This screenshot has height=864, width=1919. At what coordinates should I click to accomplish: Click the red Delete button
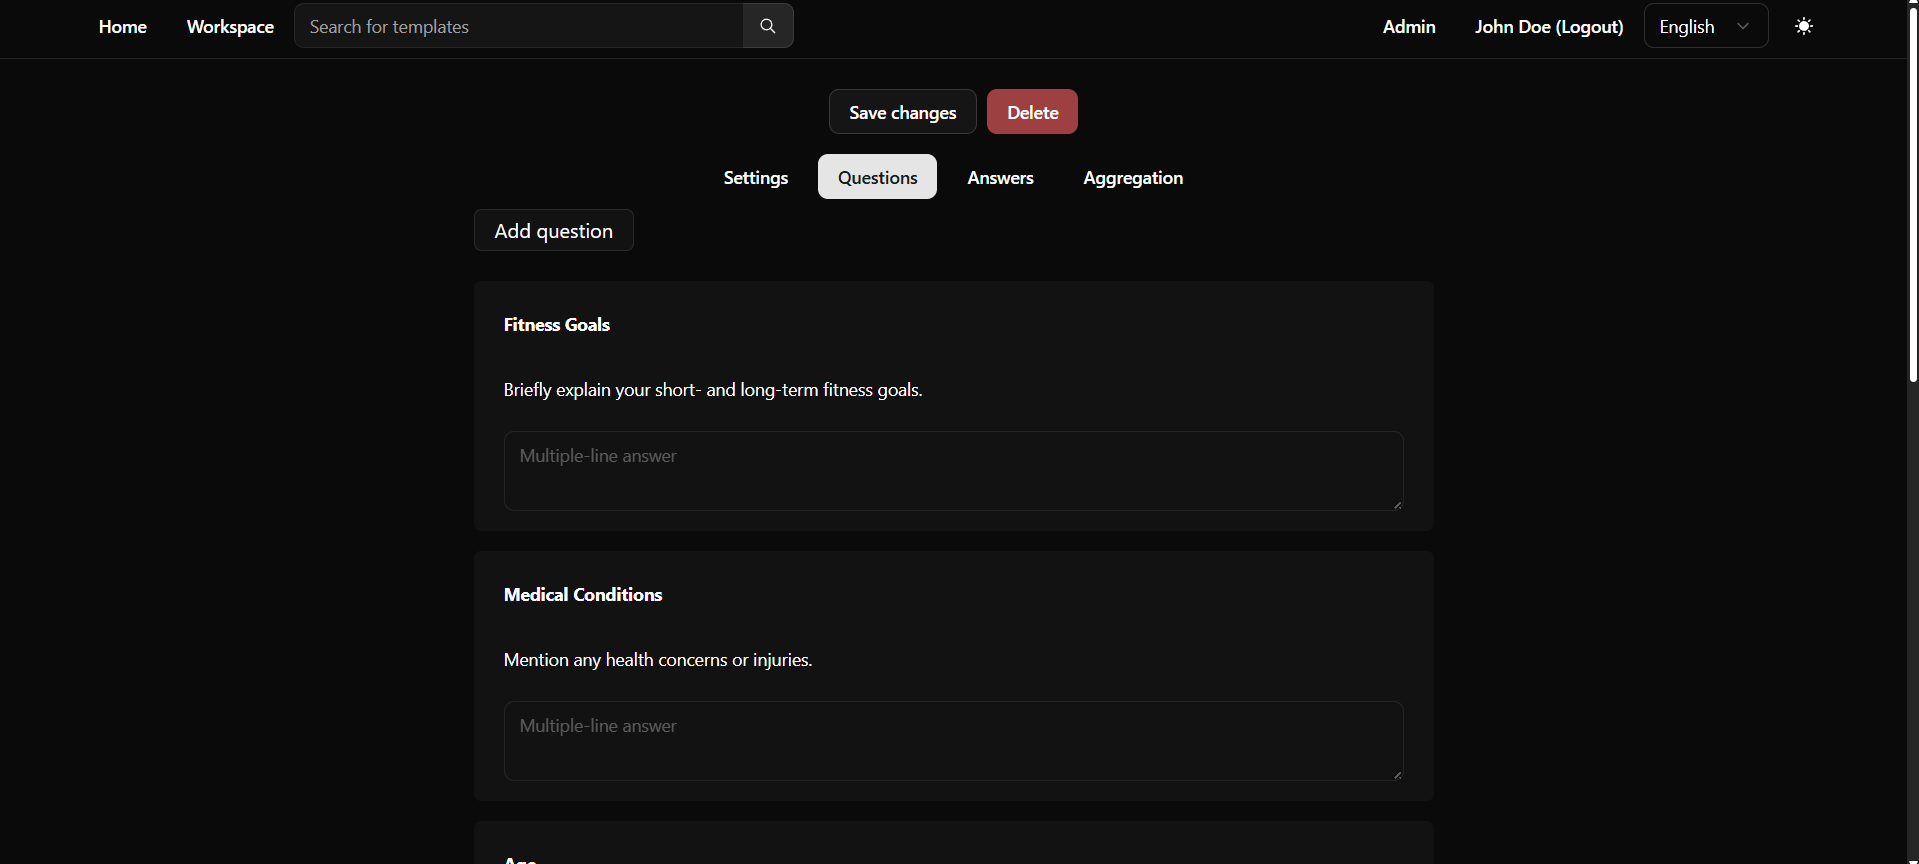(1032, 112)
